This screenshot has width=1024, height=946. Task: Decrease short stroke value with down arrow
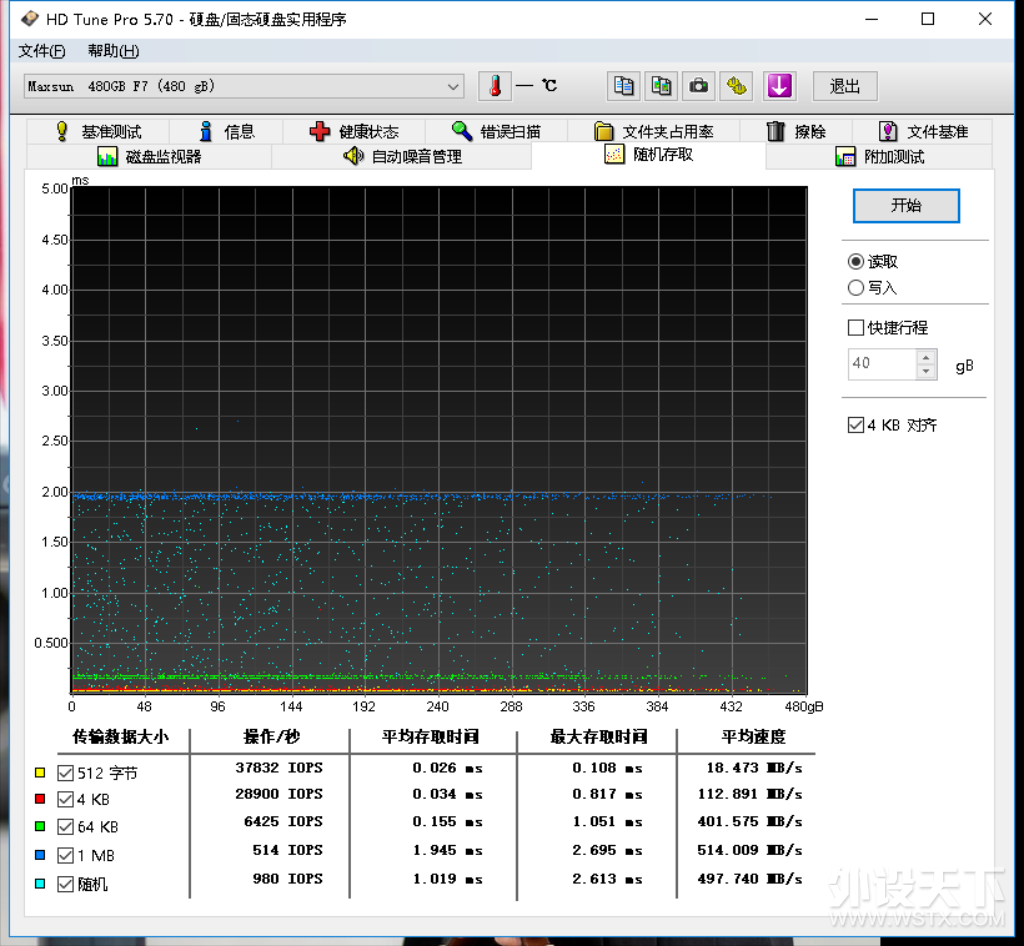pos(926,371)
